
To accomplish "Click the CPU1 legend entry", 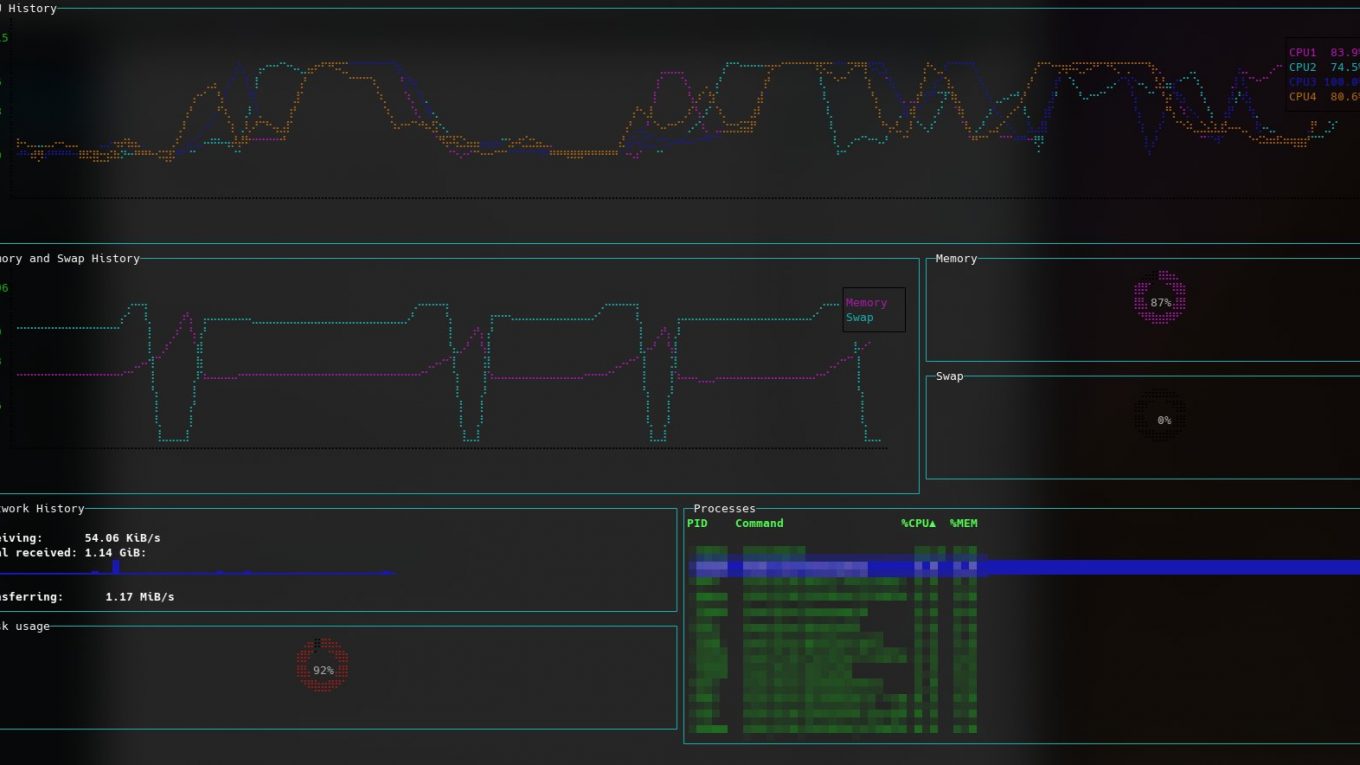I will [1324, 53].
